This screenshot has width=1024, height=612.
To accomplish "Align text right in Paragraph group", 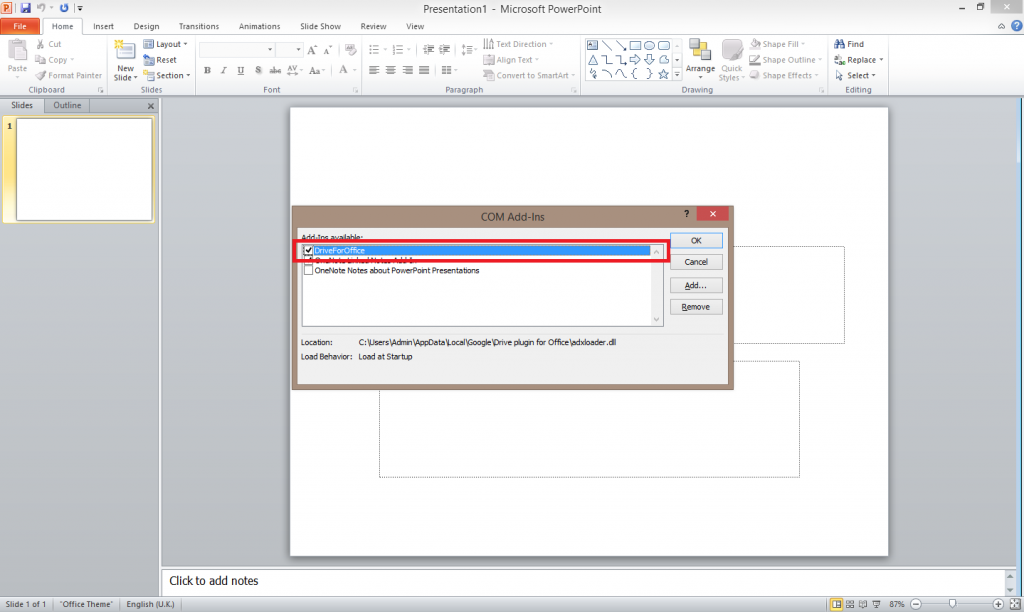I will pyautogui.click(x=408, y=70).
